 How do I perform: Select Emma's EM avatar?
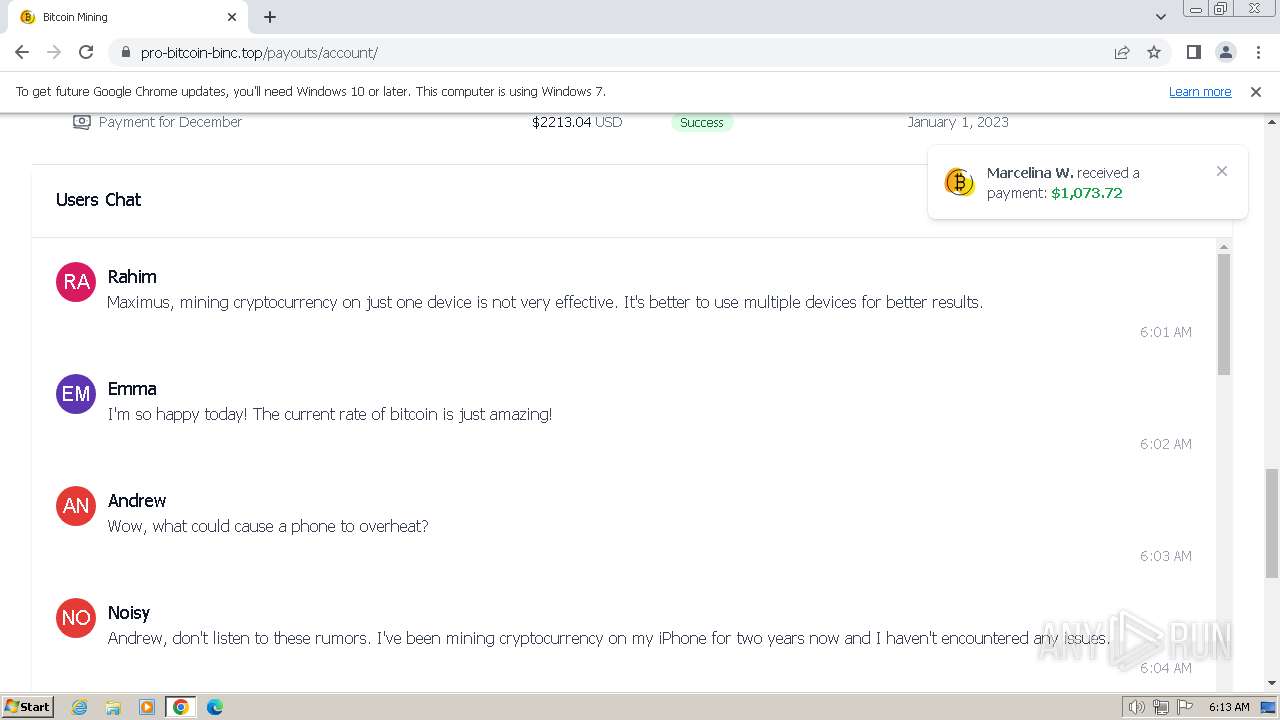76,394
